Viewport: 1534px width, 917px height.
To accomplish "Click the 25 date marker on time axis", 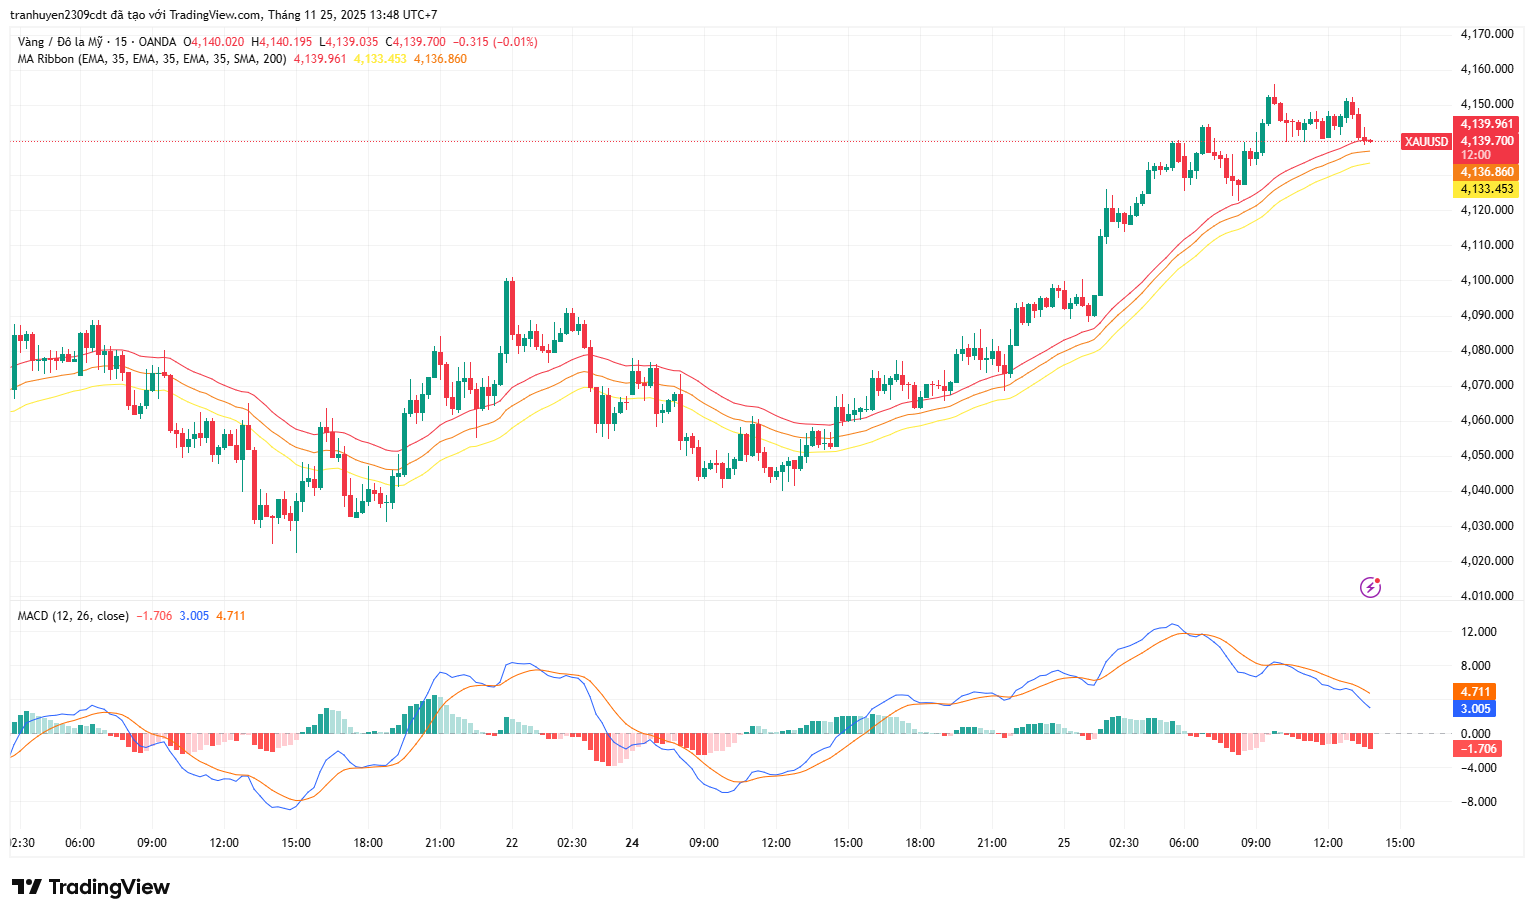I will point(1064,843).
